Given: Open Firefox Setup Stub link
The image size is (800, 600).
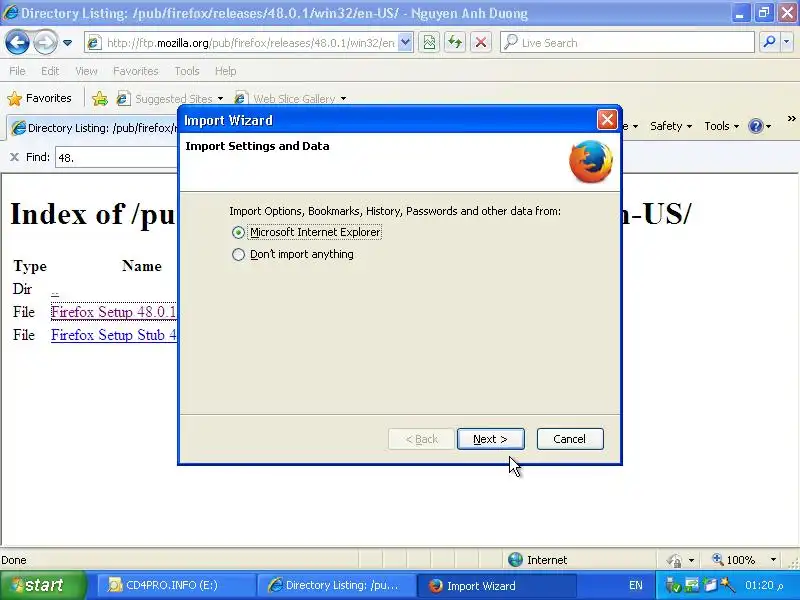Looking at the screenshot, I should point(113,335).
